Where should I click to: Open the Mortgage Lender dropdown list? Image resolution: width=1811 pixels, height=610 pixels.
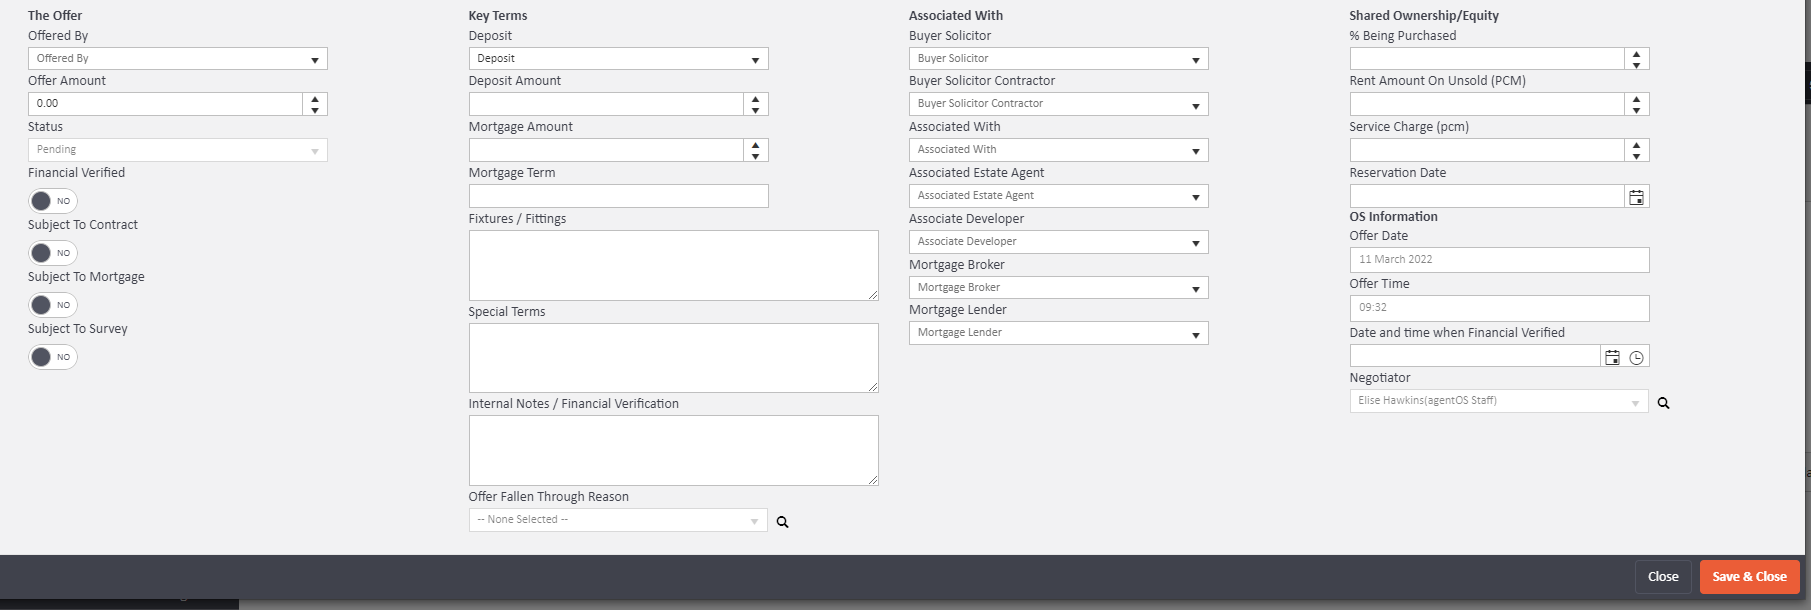pos(1058,333)
